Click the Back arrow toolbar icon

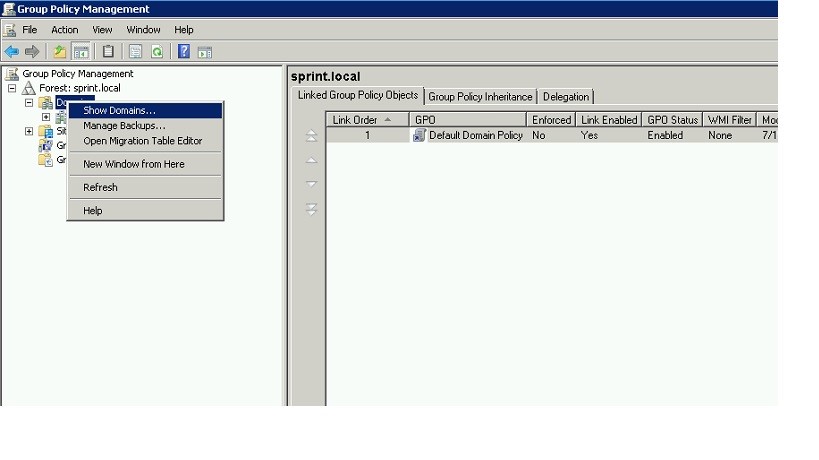coord(11,51)
